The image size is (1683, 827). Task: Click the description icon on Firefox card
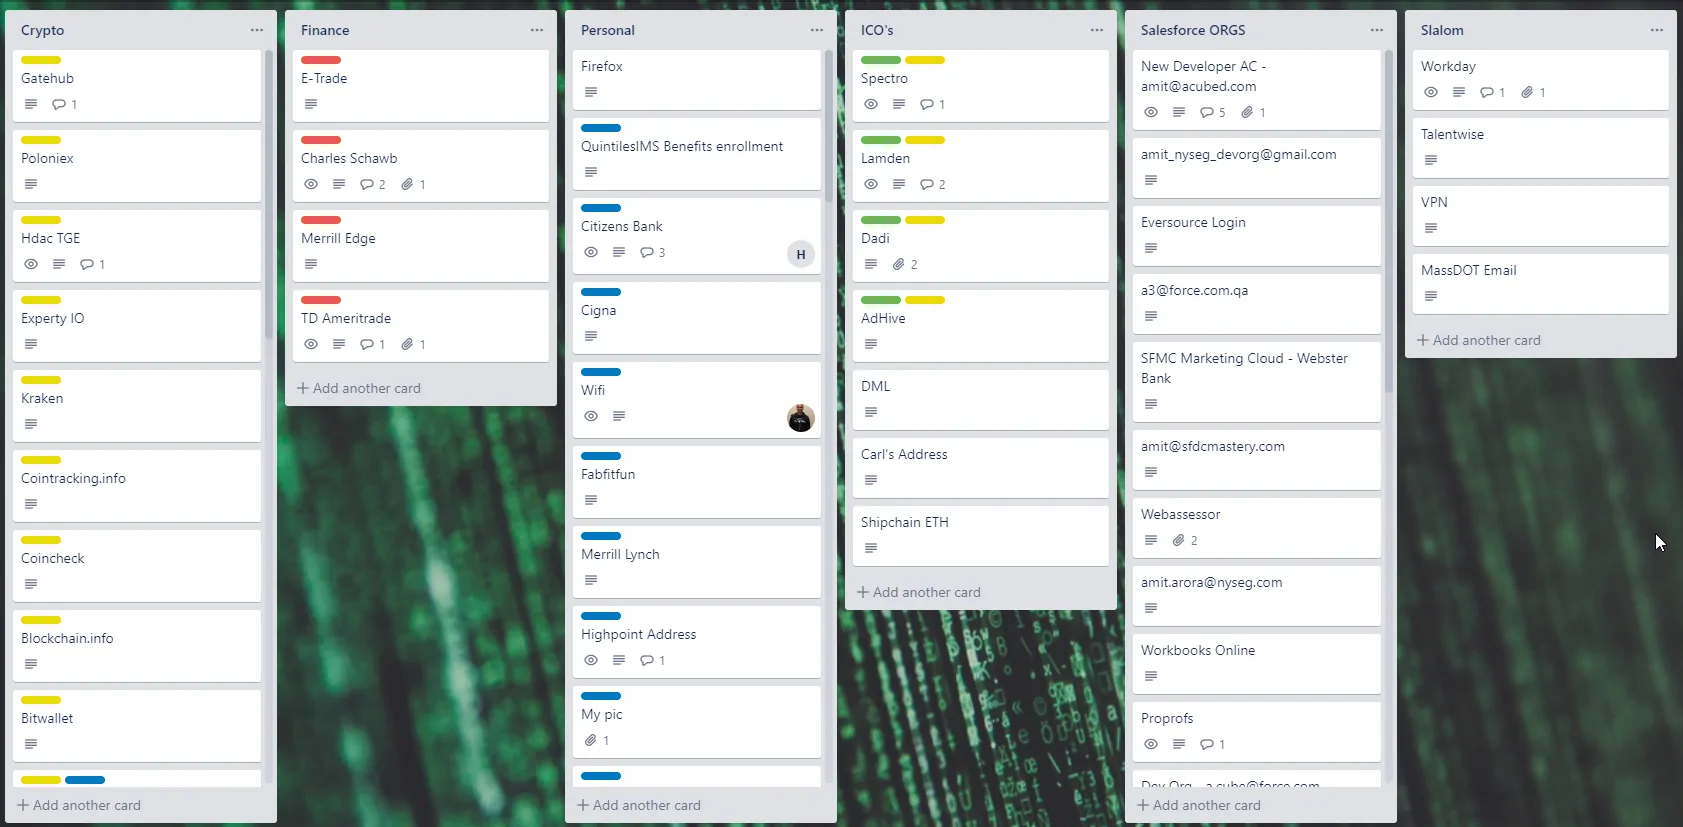(x=591, y=92)
